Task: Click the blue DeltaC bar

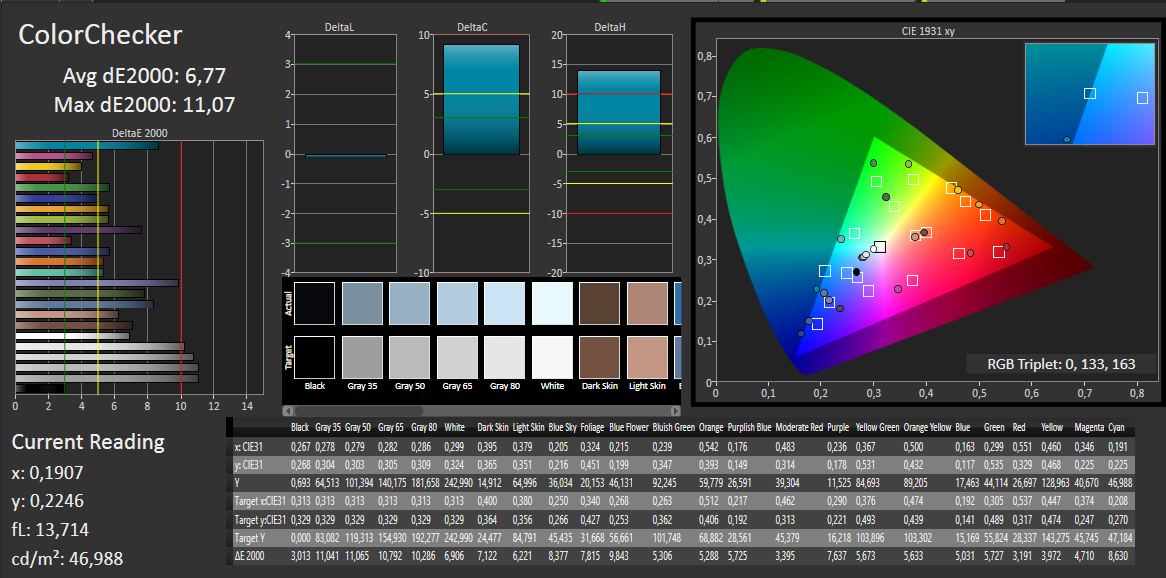Action: tap(481, 99)
